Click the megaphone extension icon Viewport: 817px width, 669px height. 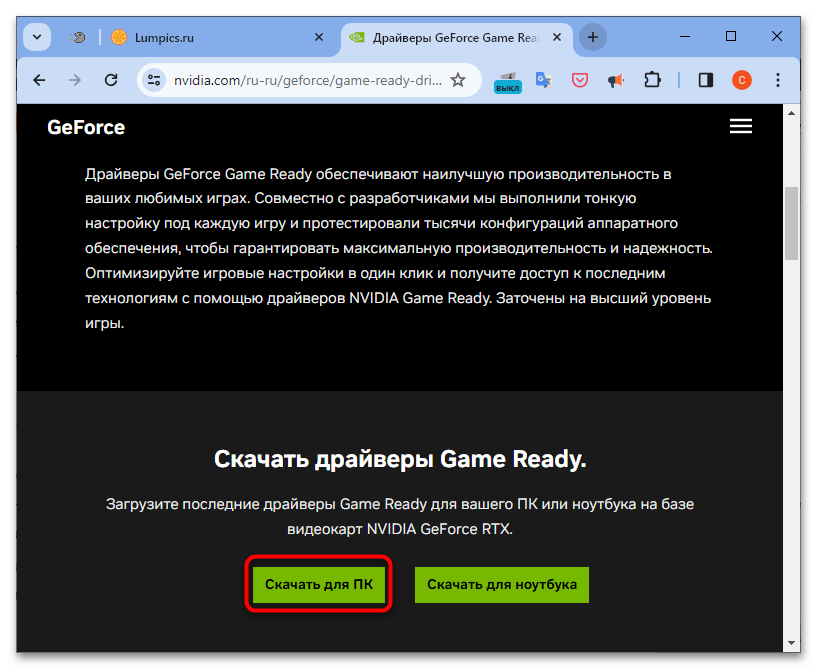click(x=616, y=80)
